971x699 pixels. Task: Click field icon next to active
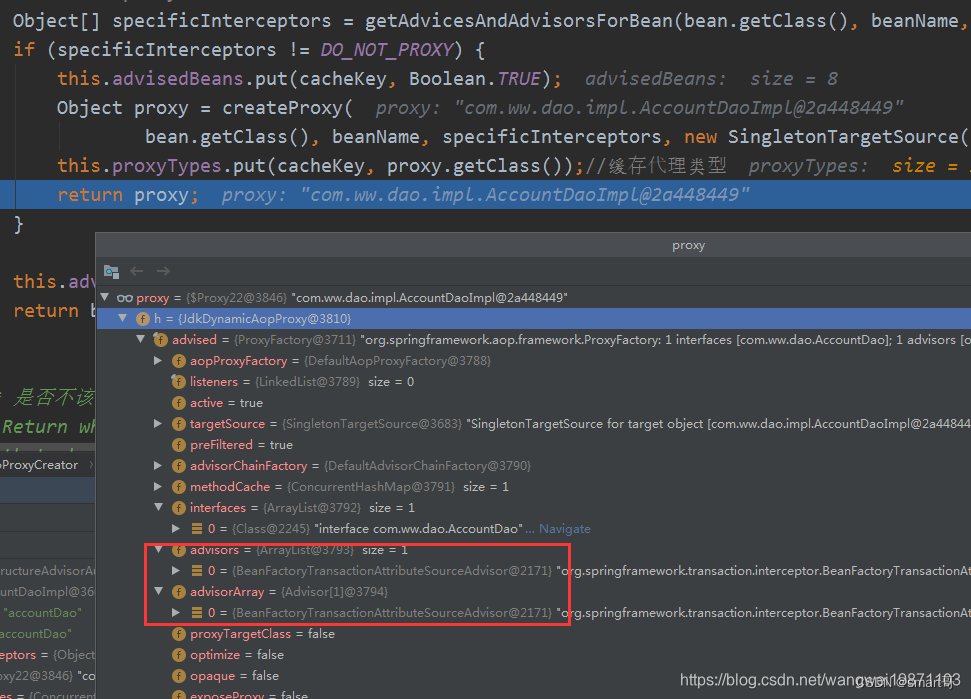[x=179, y=403]
